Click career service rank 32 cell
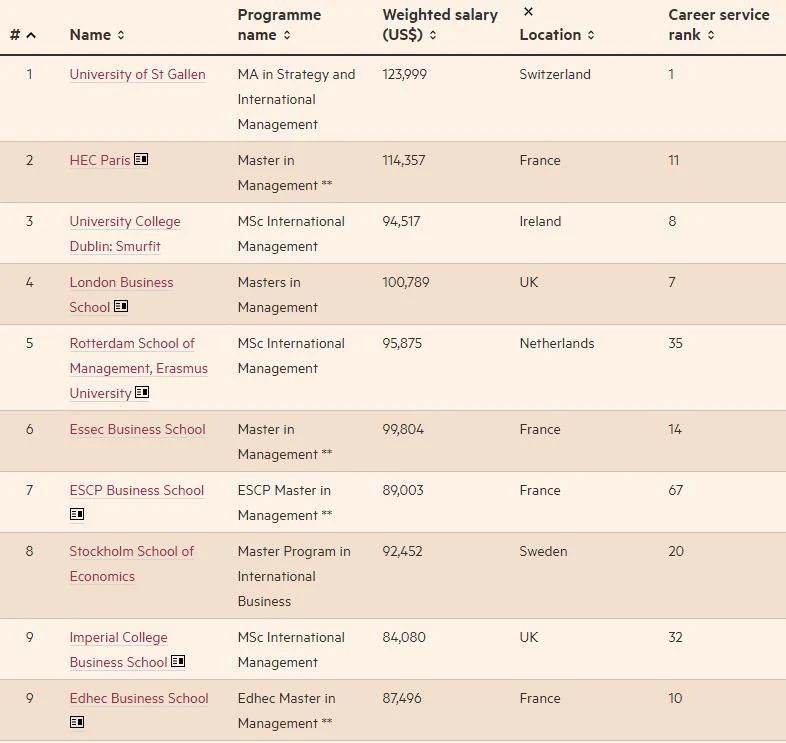This screenshot has width=786, height=743. point(676,637)
